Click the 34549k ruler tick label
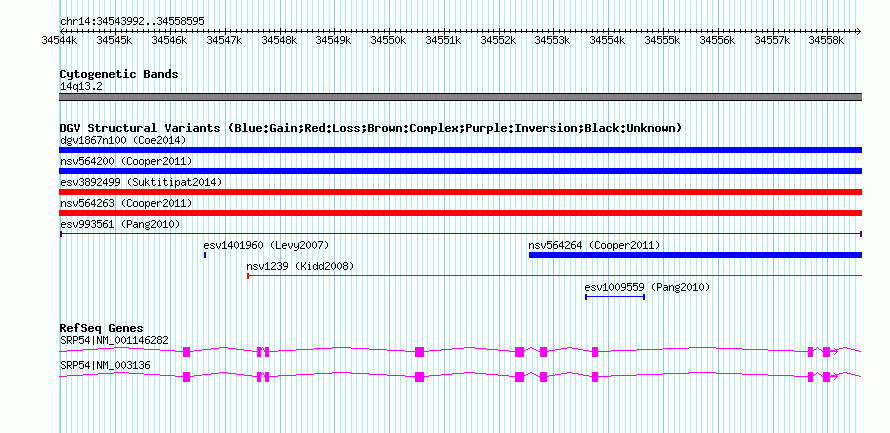 (x=334, y=40)
